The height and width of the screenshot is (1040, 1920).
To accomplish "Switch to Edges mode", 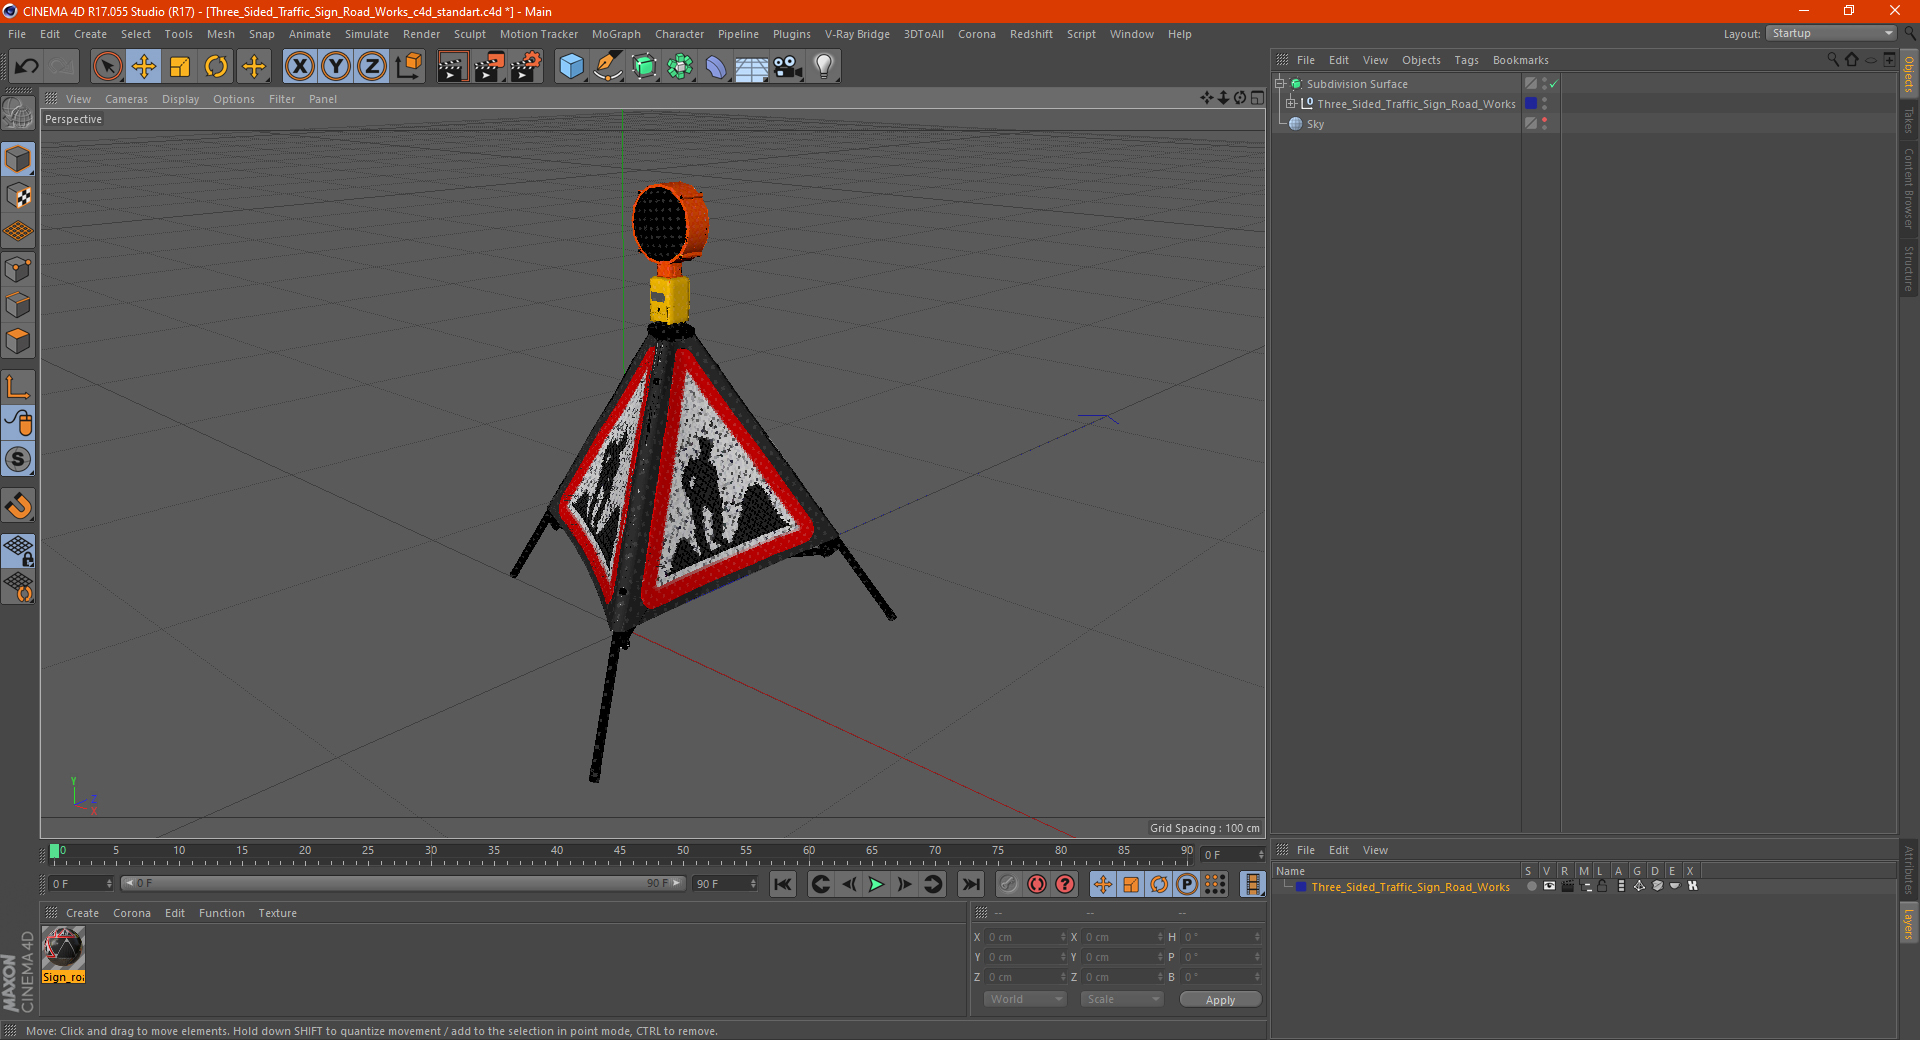I will click(18, 305).
